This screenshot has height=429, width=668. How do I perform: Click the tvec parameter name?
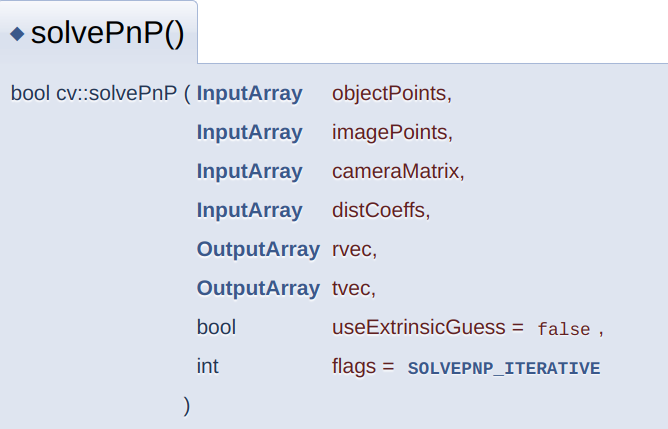(x=351, y=288)
